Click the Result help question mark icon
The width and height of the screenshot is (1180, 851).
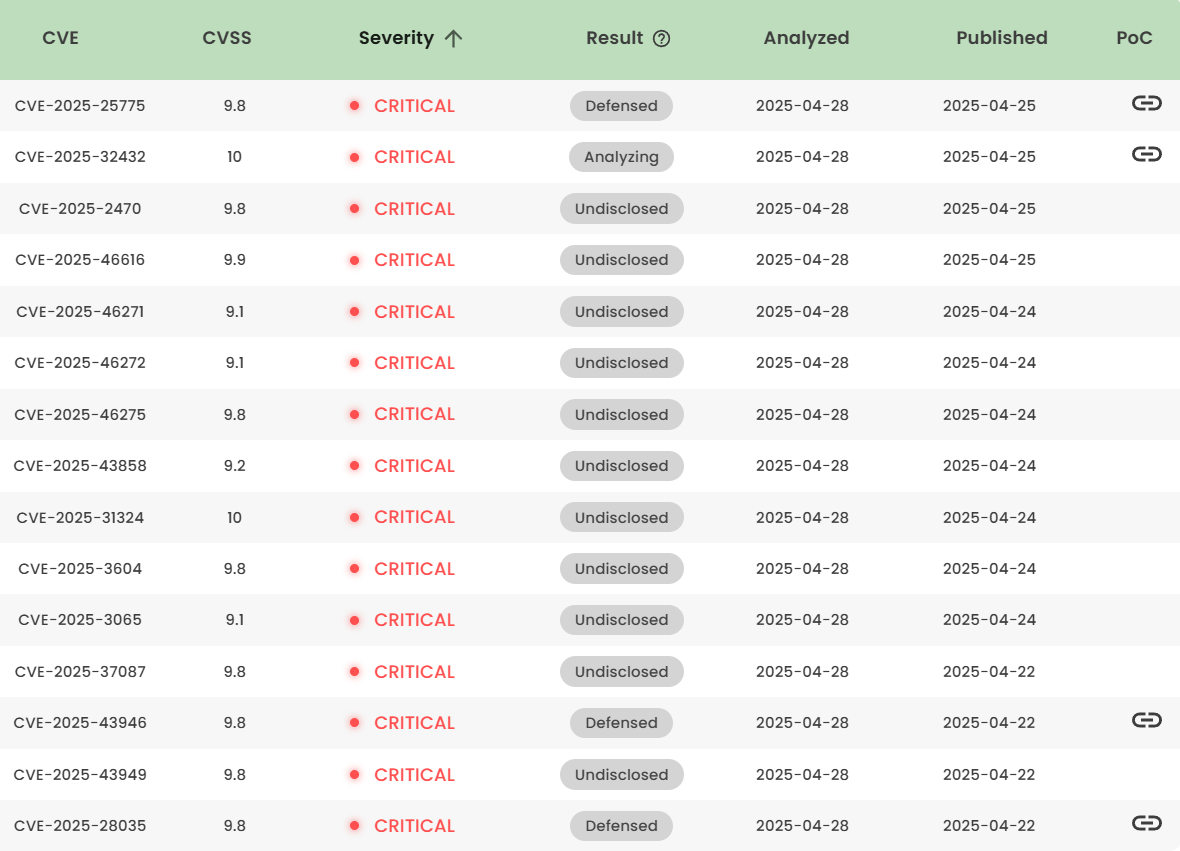(x=661, y=39)
